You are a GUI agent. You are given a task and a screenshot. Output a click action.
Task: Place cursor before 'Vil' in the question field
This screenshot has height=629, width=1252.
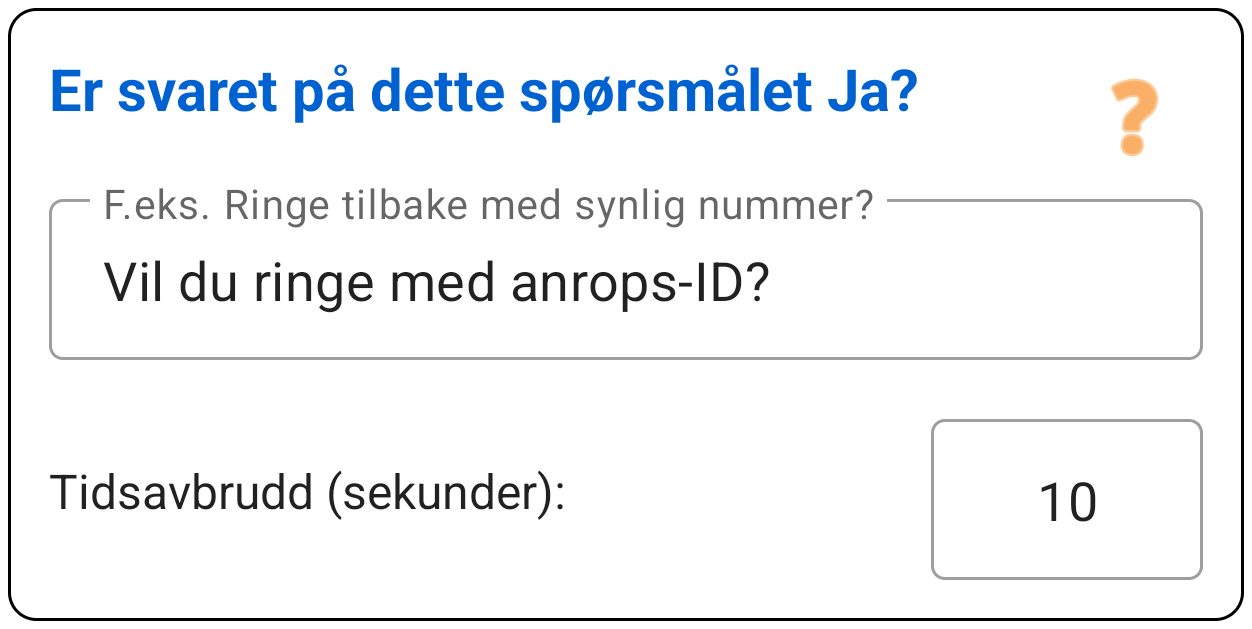(103, 285)
